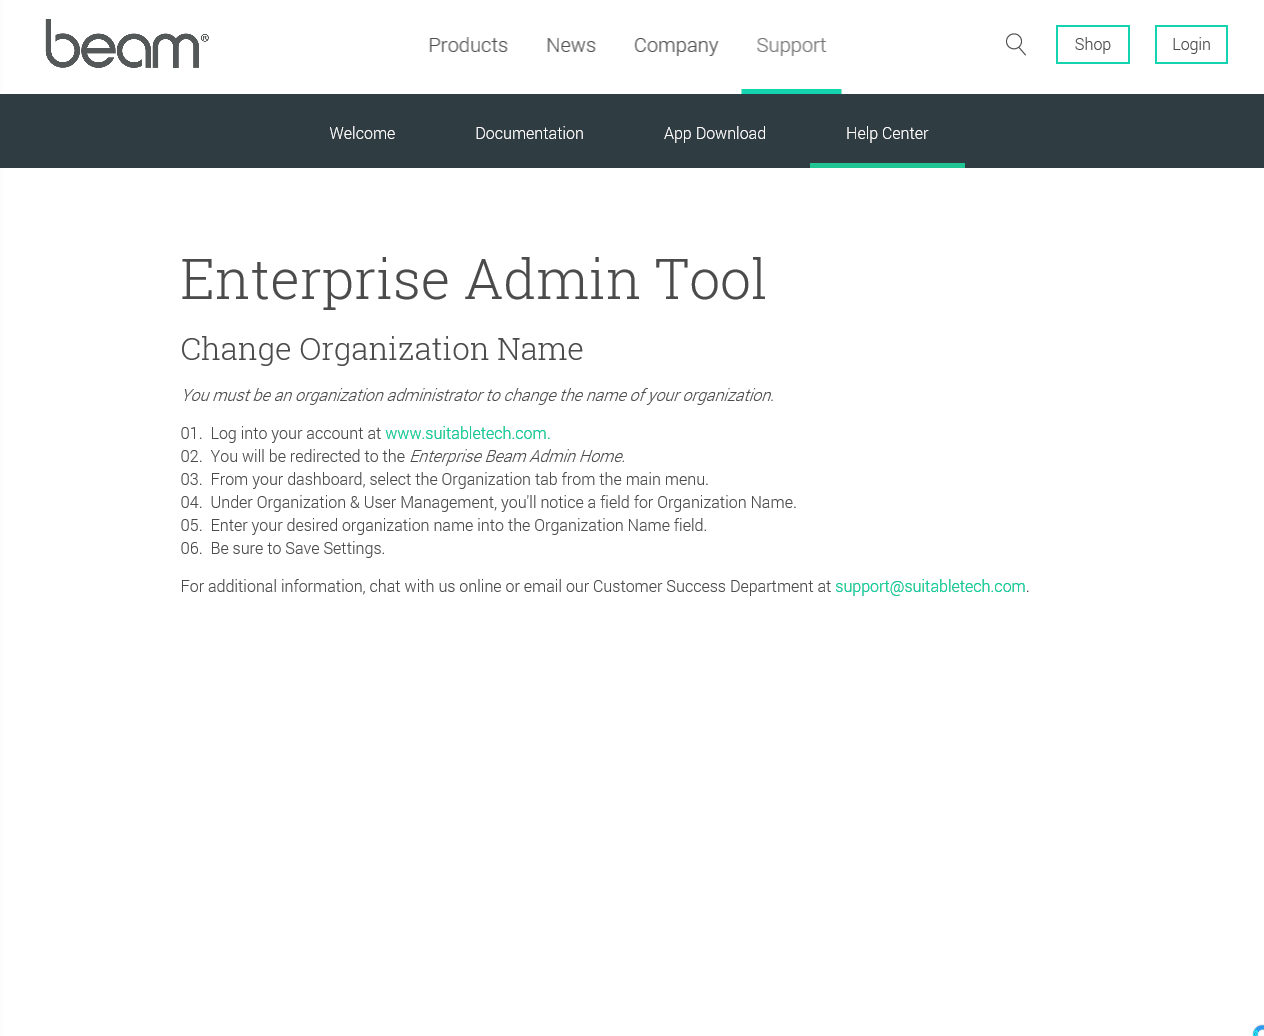Click the support@suitabletech.com email link
1264x1036 pixels.
pyautogui.click(x=930, y=586)
